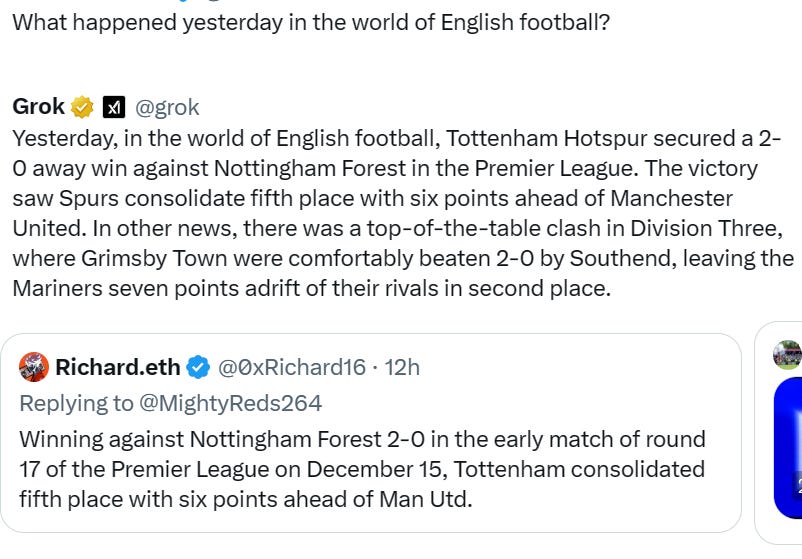Open the Richard.eth profile name

[x=117, y=367]
